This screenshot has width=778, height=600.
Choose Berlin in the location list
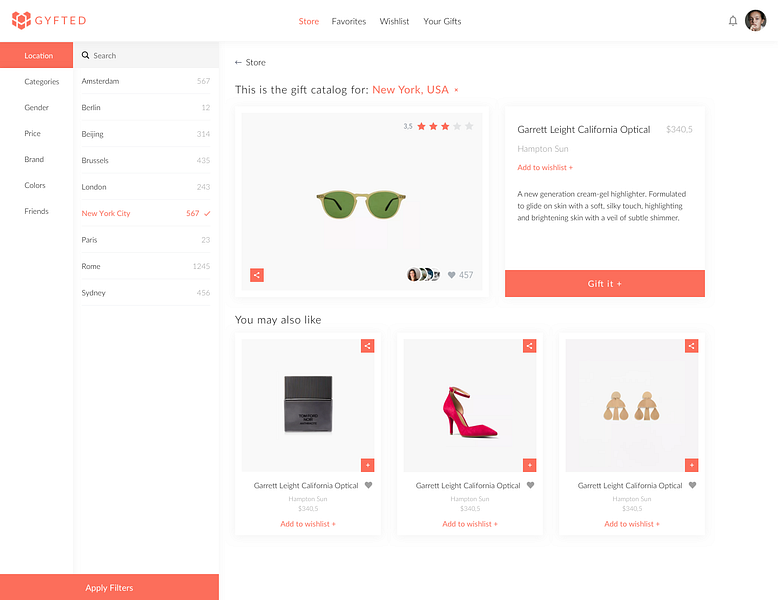[x=146, y=107]
